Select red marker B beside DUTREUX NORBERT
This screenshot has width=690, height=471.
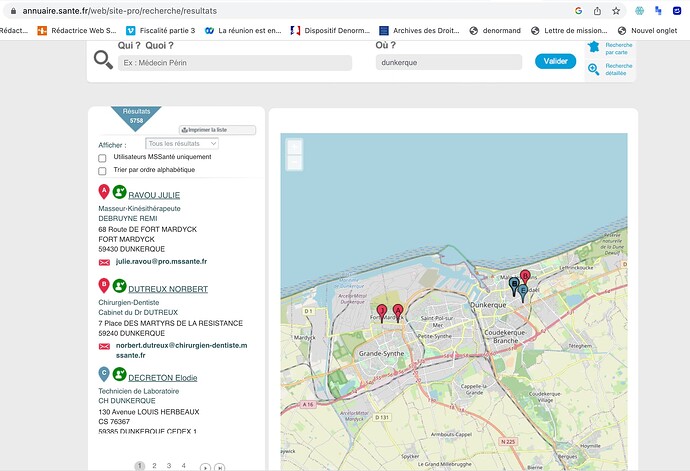pyautogui.click(x=104, y=286)
